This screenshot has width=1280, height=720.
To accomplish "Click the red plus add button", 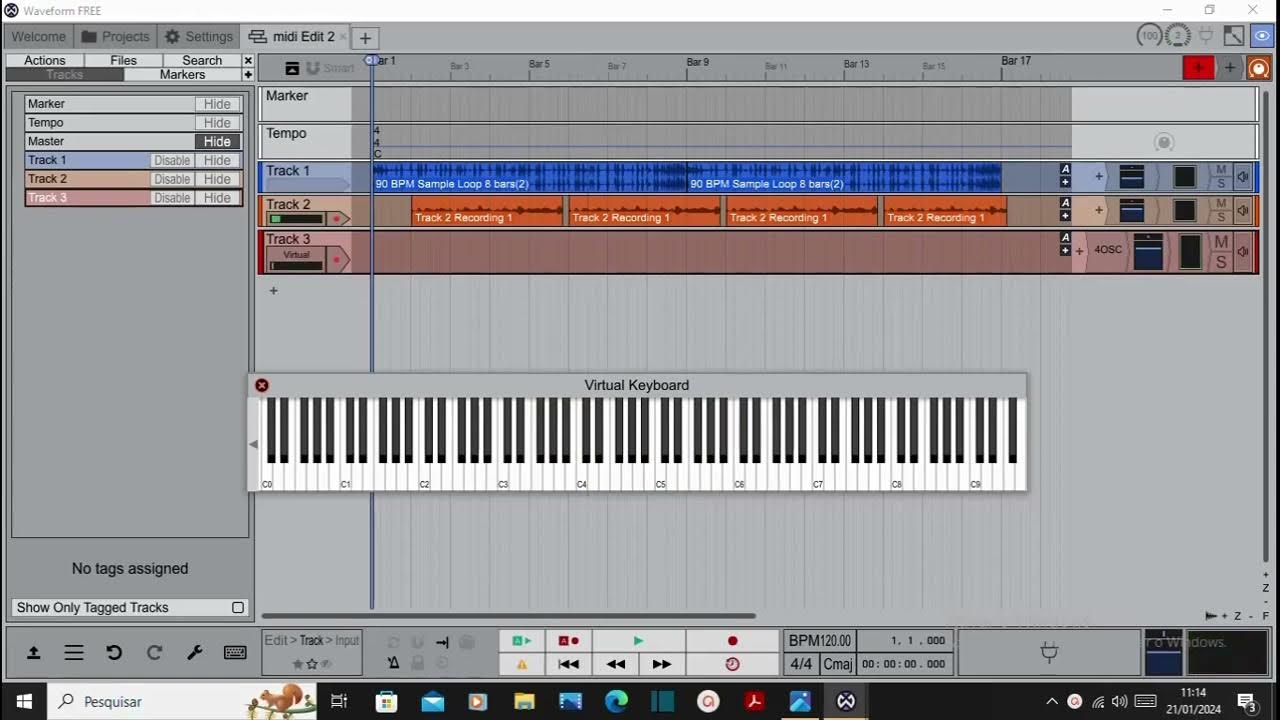I will (x=1198, y=67).
